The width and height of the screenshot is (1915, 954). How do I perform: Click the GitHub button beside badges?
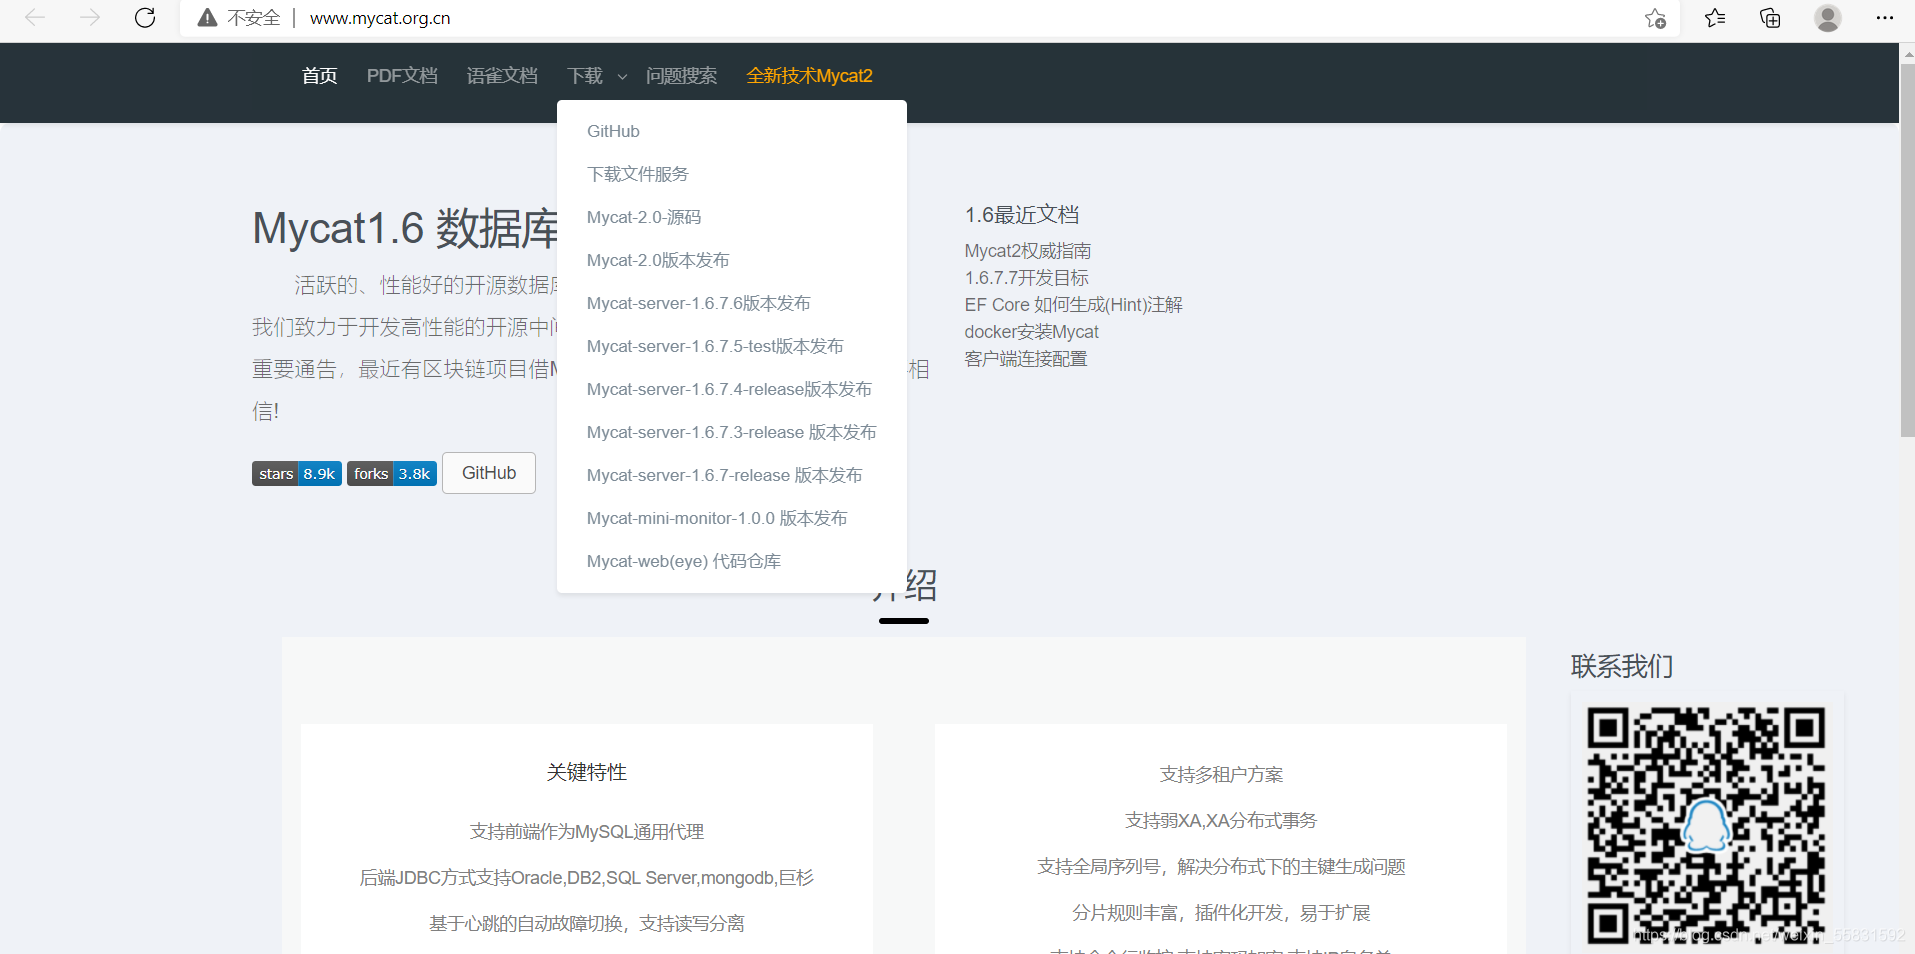point(489,473)
